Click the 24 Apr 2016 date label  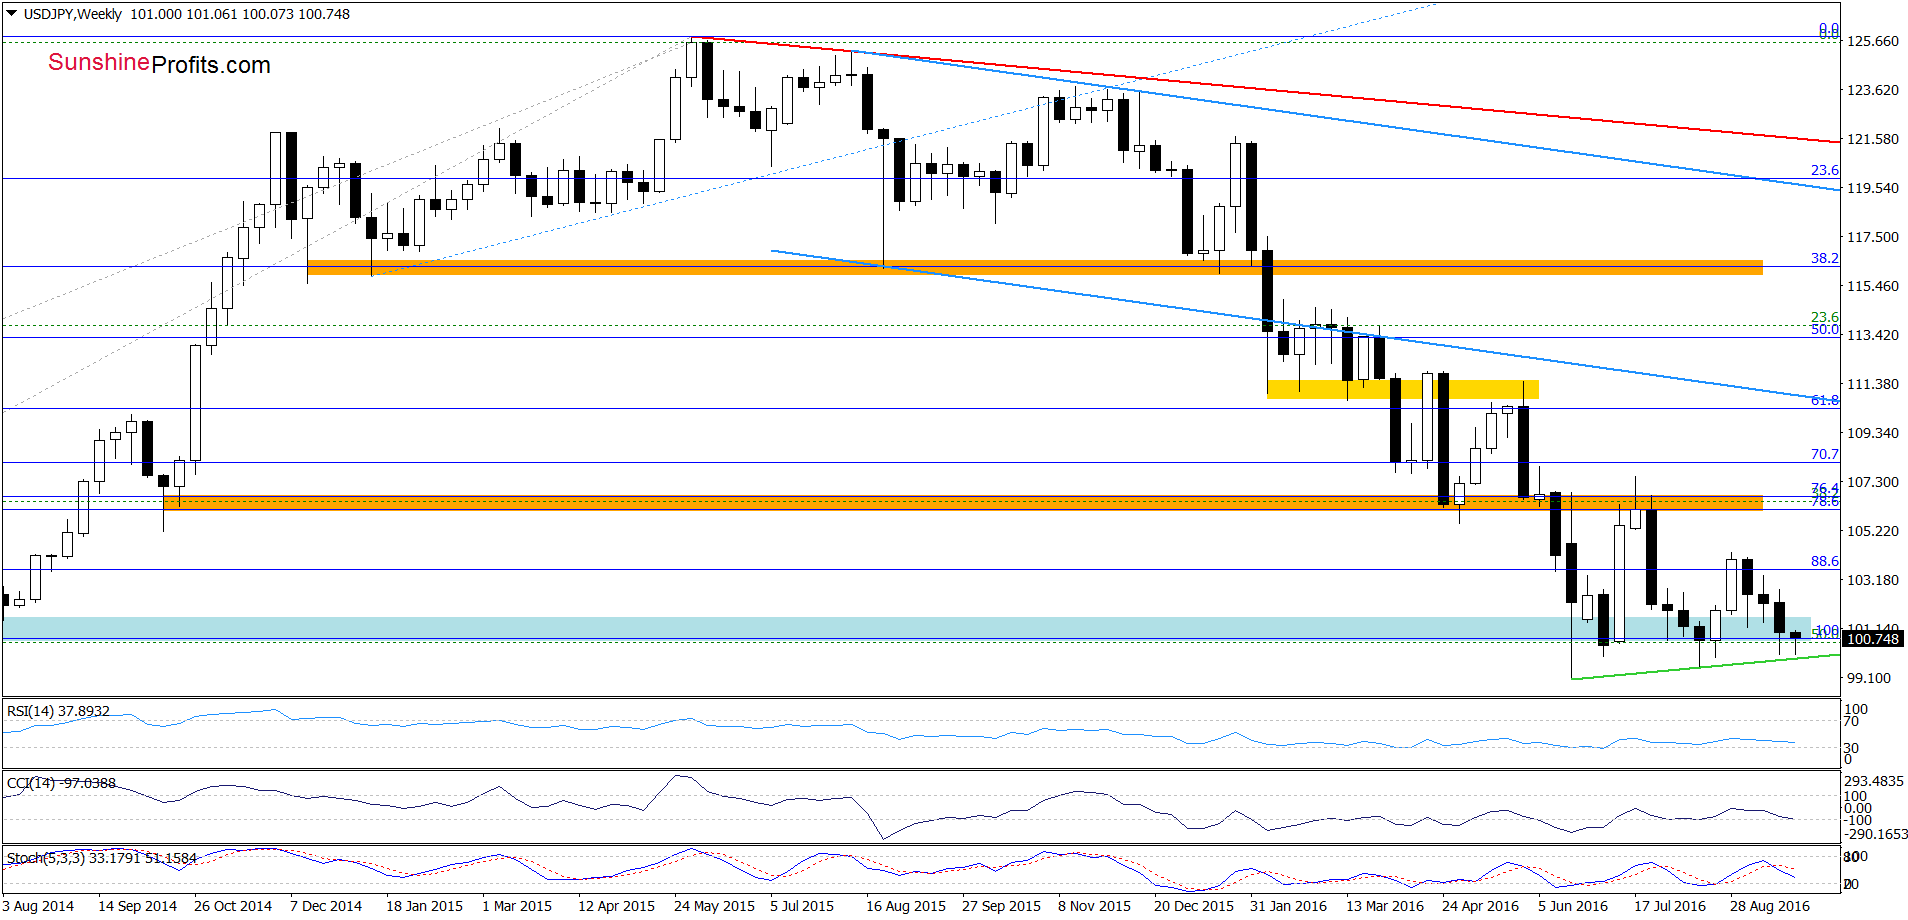coord(1480,906)
